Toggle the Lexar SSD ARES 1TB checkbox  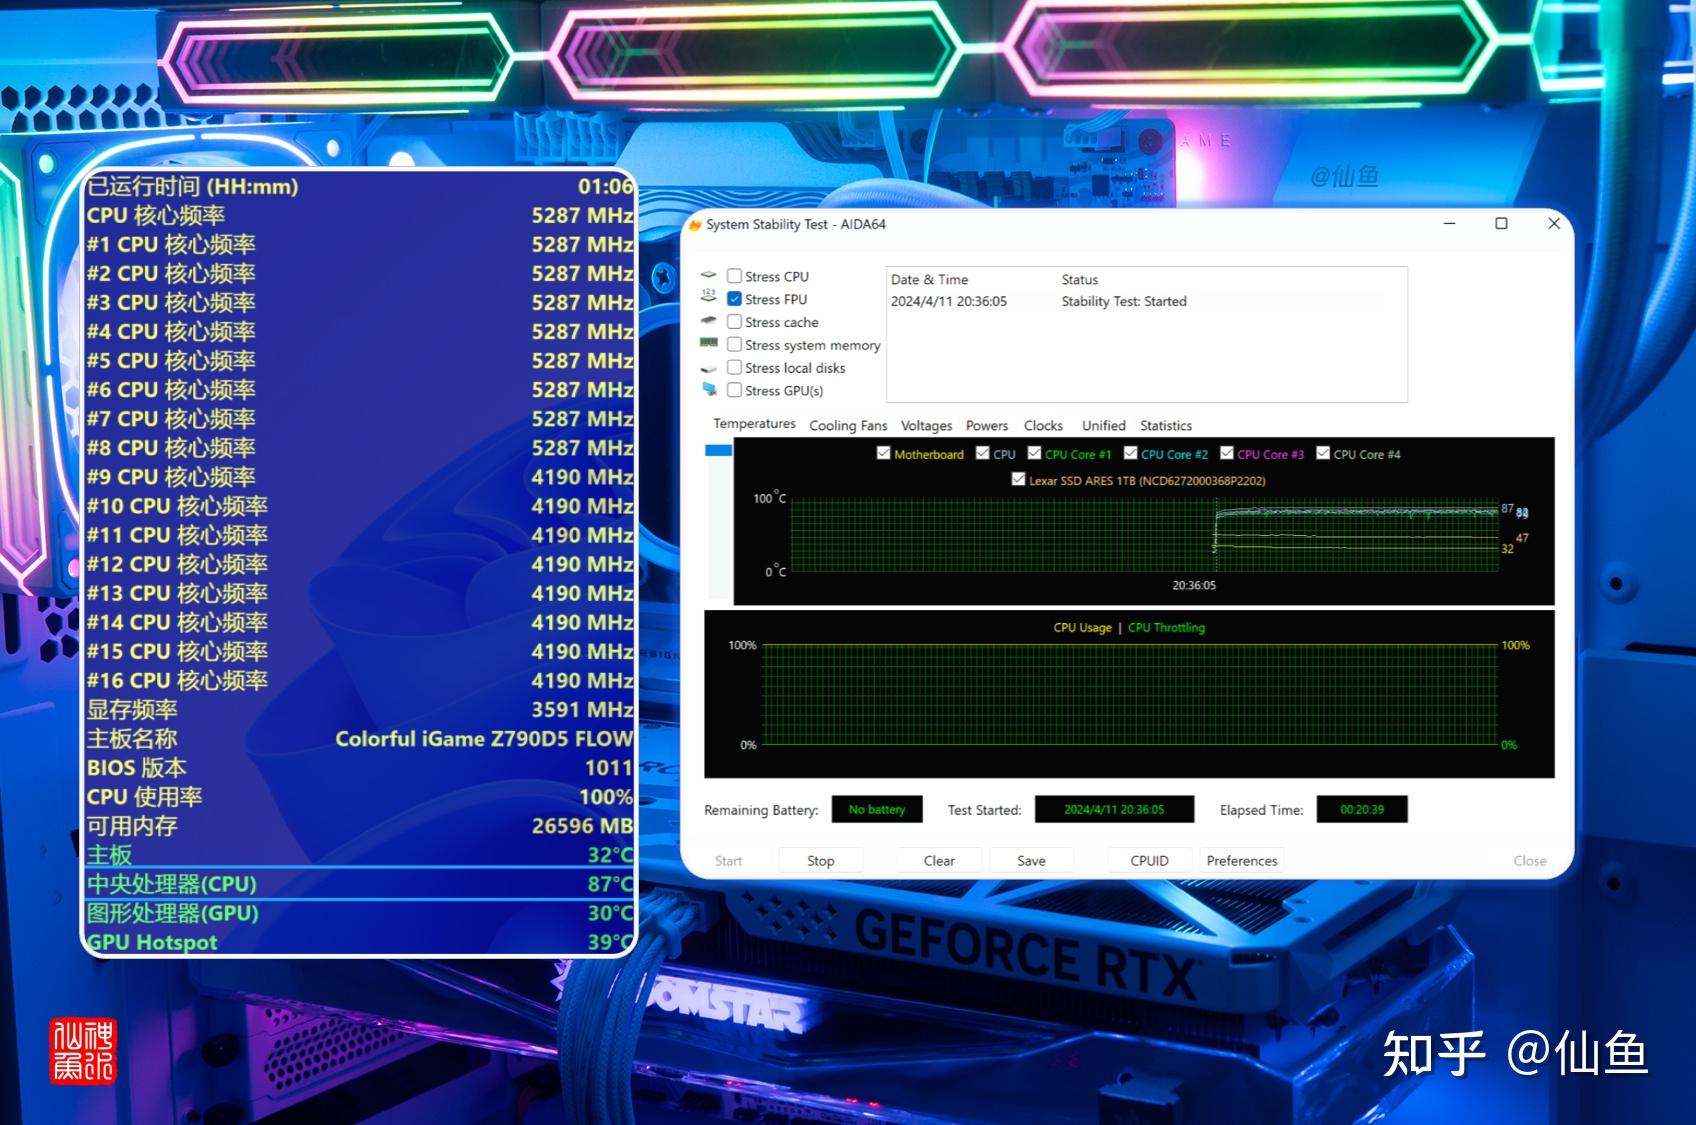pyautogui.click(x=1019, y=480)
